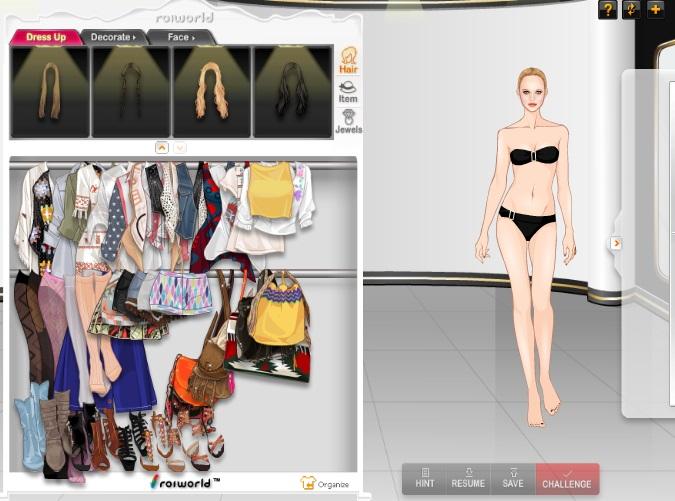Click the orange plus icon
The width and height of the screenshot is (675, 501).
[x=655, y=10]
